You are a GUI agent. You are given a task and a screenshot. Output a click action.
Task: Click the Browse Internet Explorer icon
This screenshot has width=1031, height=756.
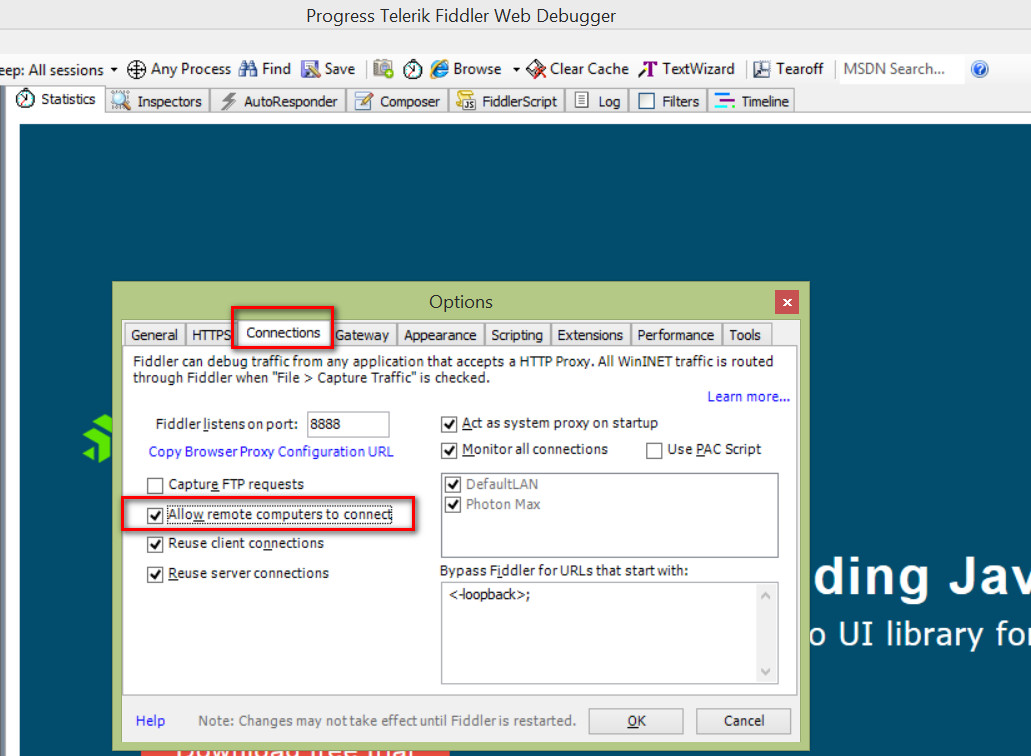[439, 68]
